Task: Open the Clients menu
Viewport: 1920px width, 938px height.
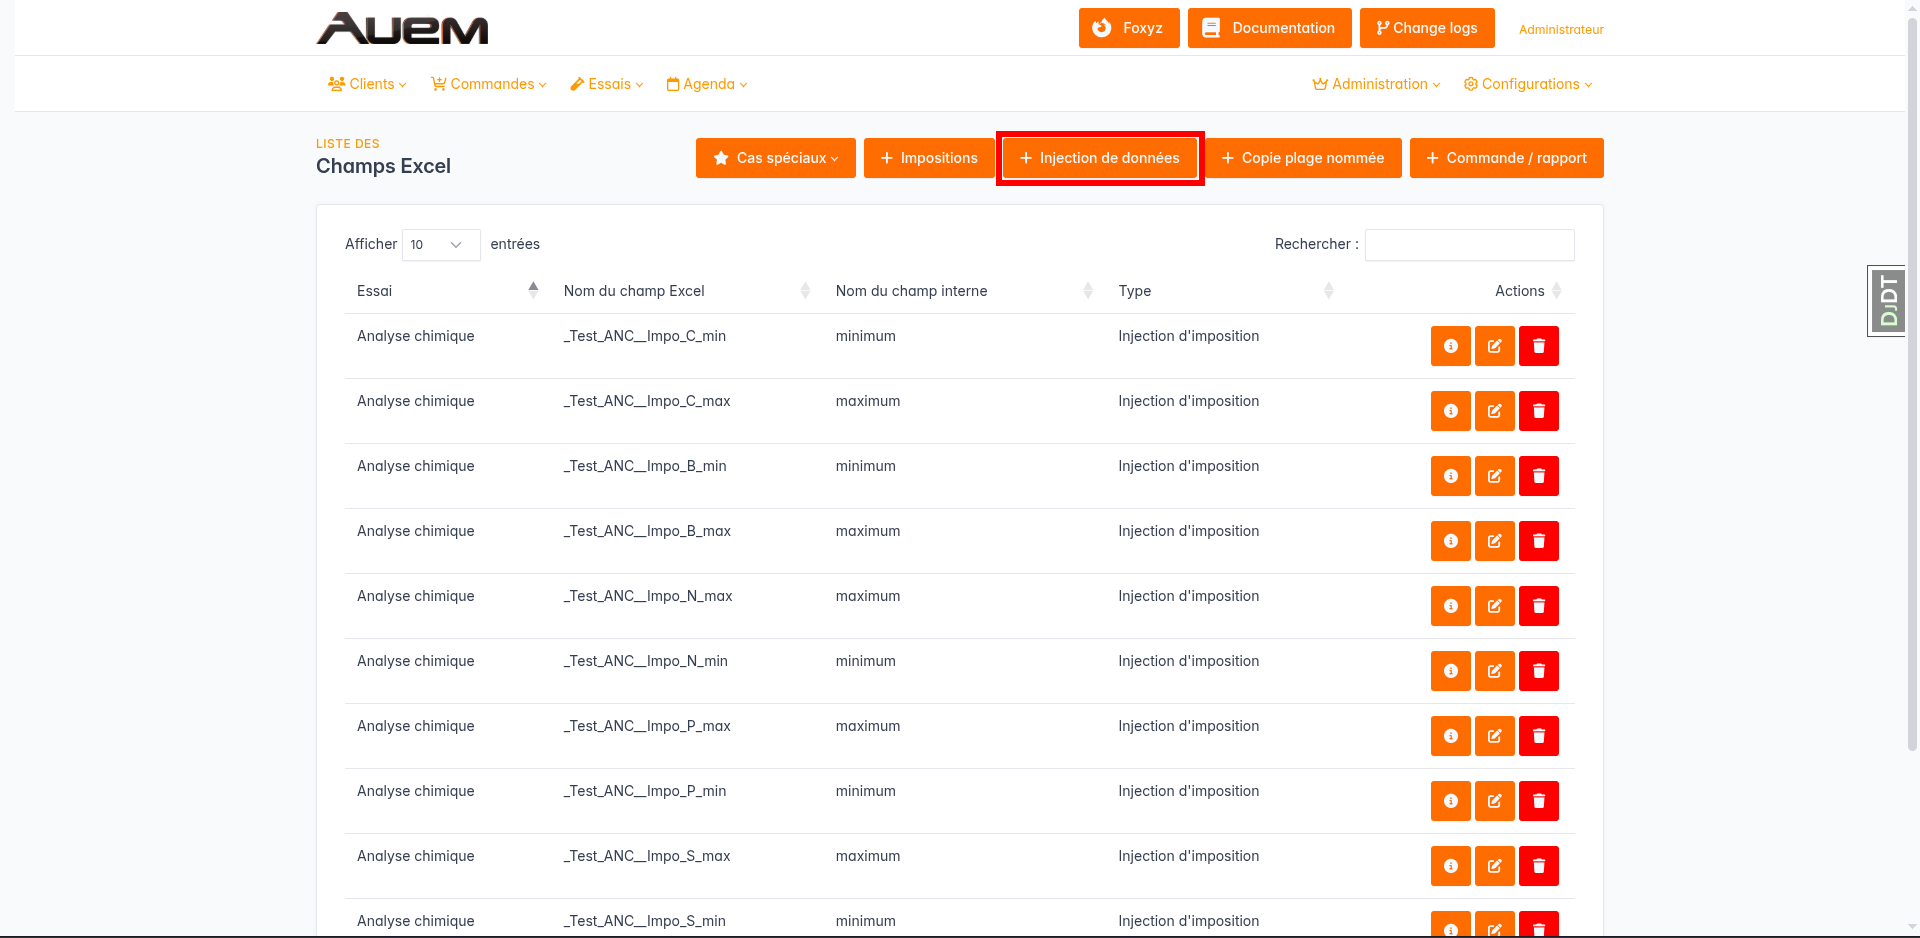Action: (x=367, y=84)
